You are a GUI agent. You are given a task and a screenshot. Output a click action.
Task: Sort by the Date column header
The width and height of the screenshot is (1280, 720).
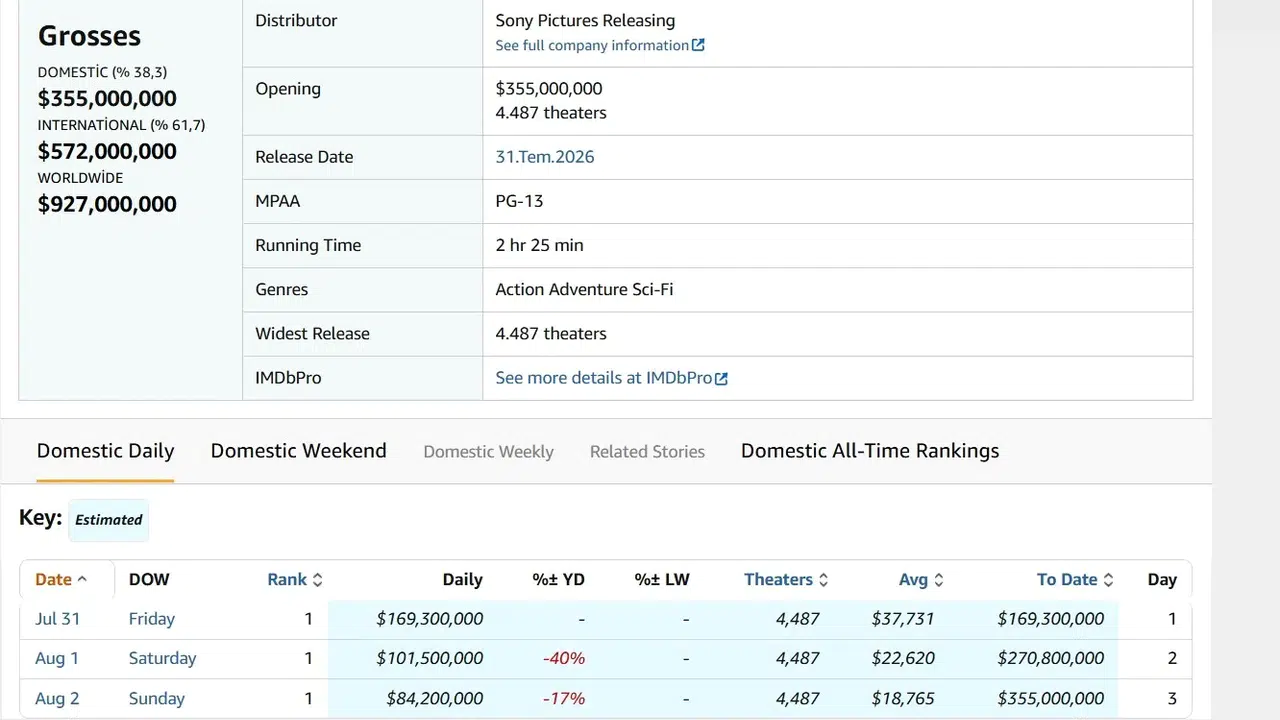(x=53, y=580)
